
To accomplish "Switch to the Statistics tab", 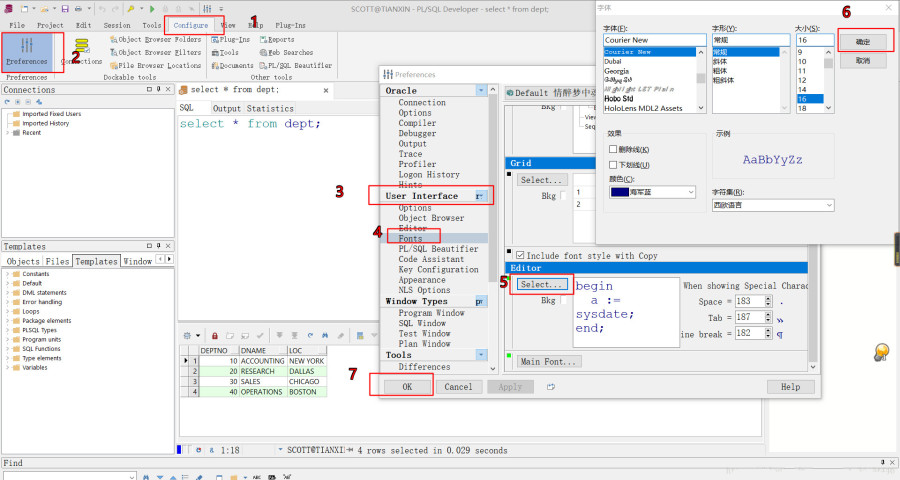I will 270,108.
